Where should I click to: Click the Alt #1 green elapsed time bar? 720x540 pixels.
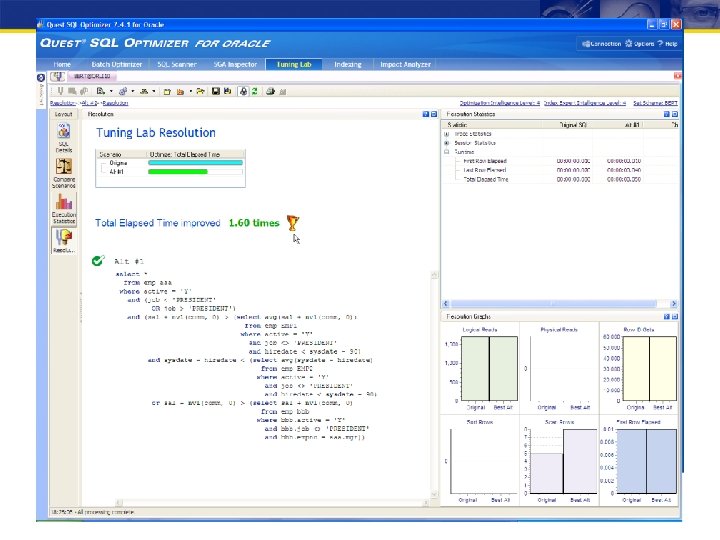click(x=178, y=171)
